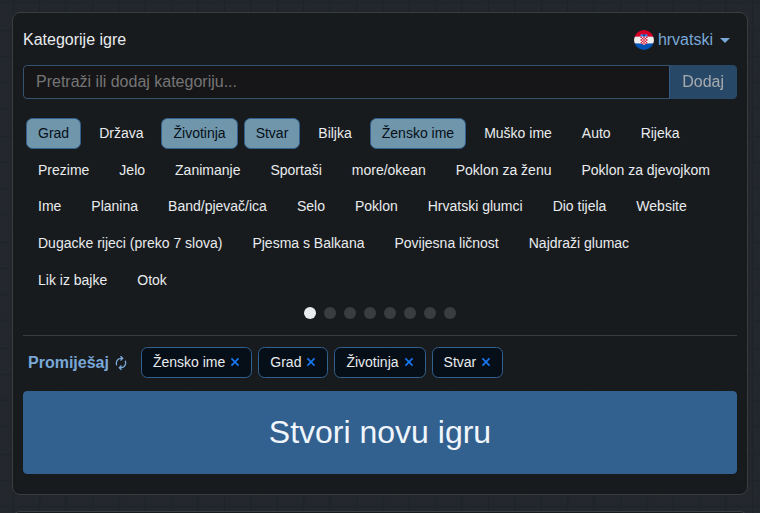760x513 pixels.
Task: Remove Žensko ime chip via its x icon
Action: (235, 362)
